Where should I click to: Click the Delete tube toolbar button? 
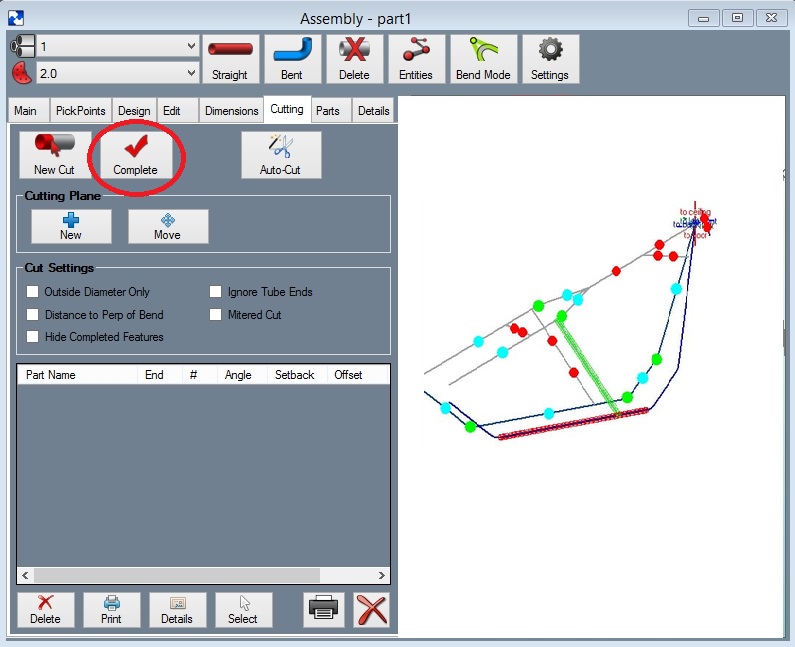tap(354, 59)
